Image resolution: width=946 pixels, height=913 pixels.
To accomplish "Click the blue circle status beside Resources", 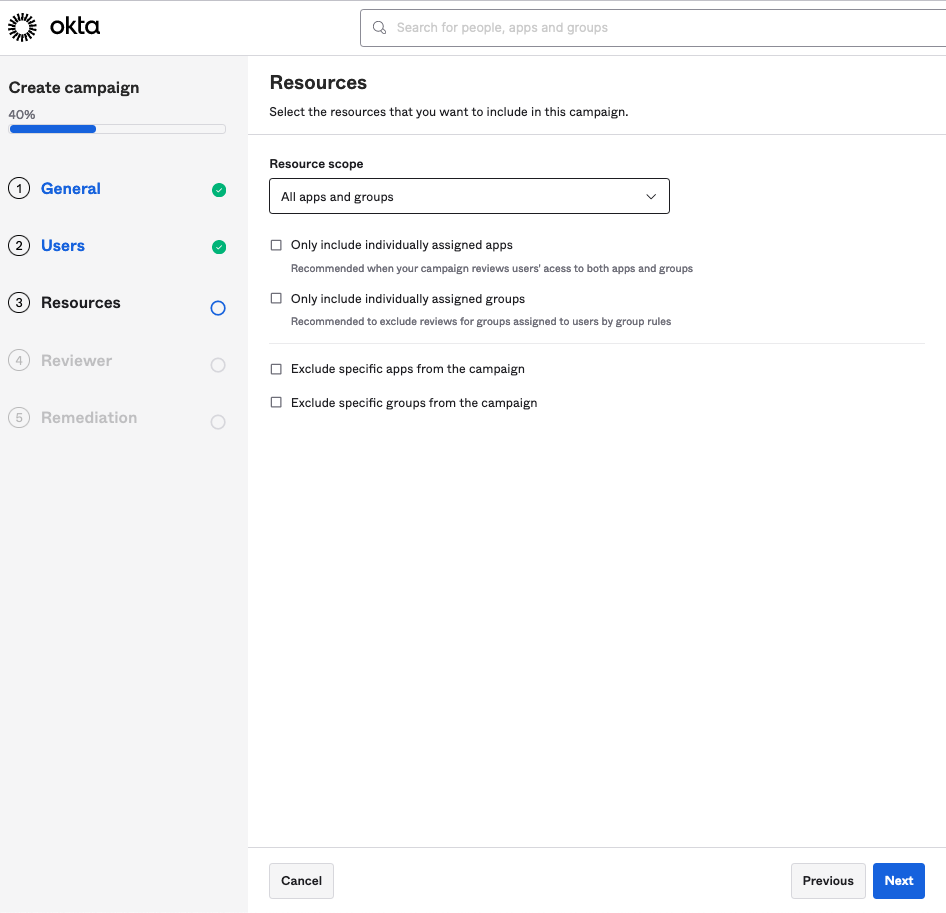I will pos(218,308).
